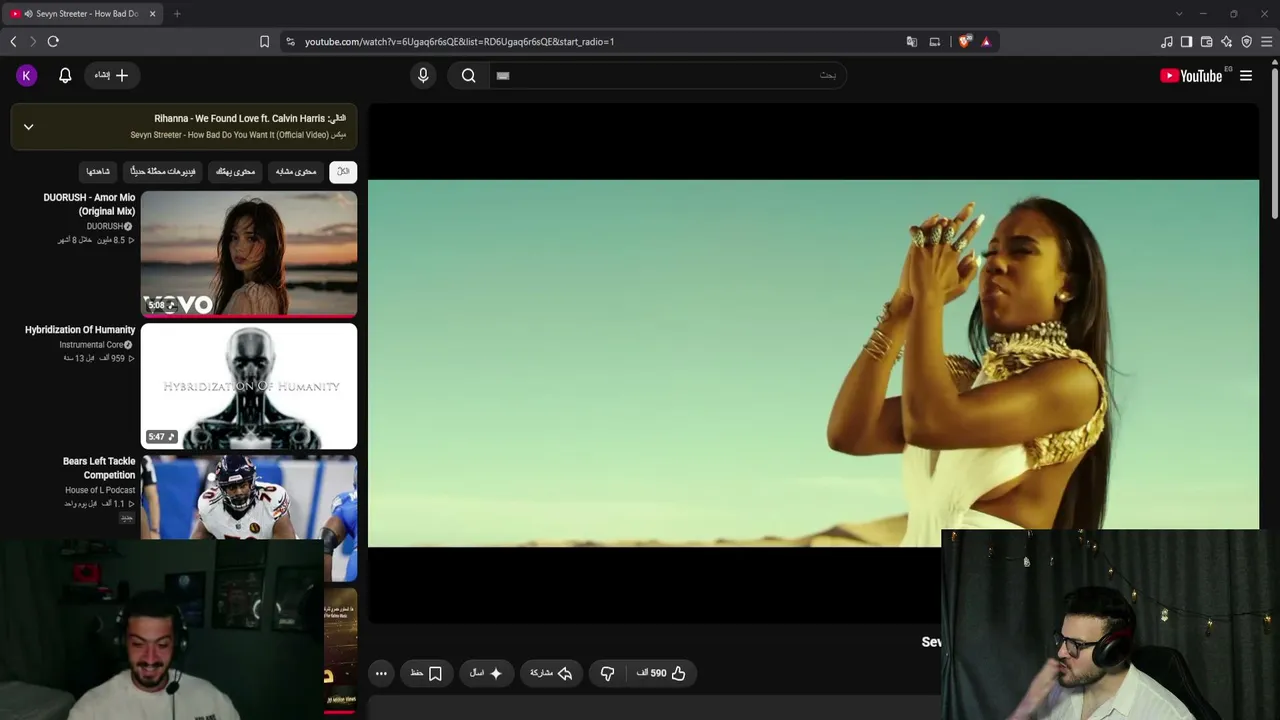Click the Ask (اسأل) sparkle button
The height and width of the screenshot is (720, 1280).
coord(486,673)
